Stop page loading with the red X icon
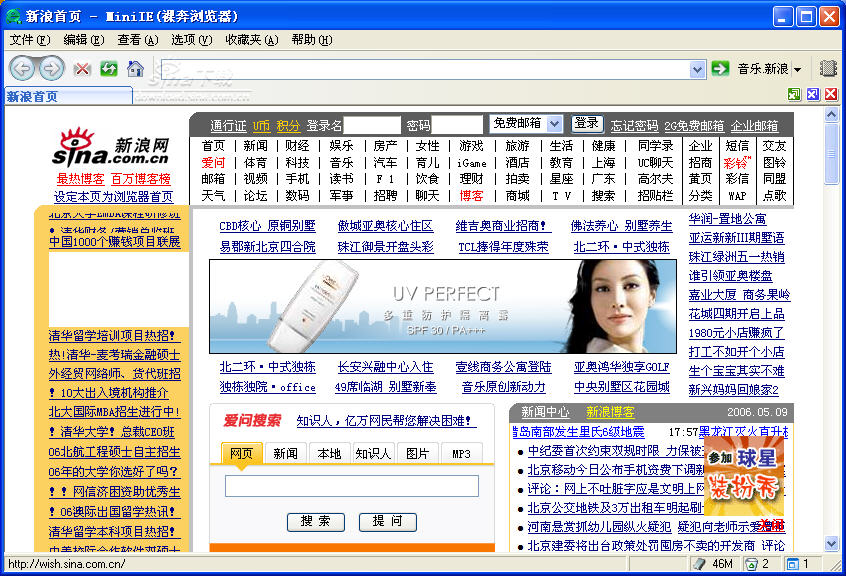 pos(82,69)
